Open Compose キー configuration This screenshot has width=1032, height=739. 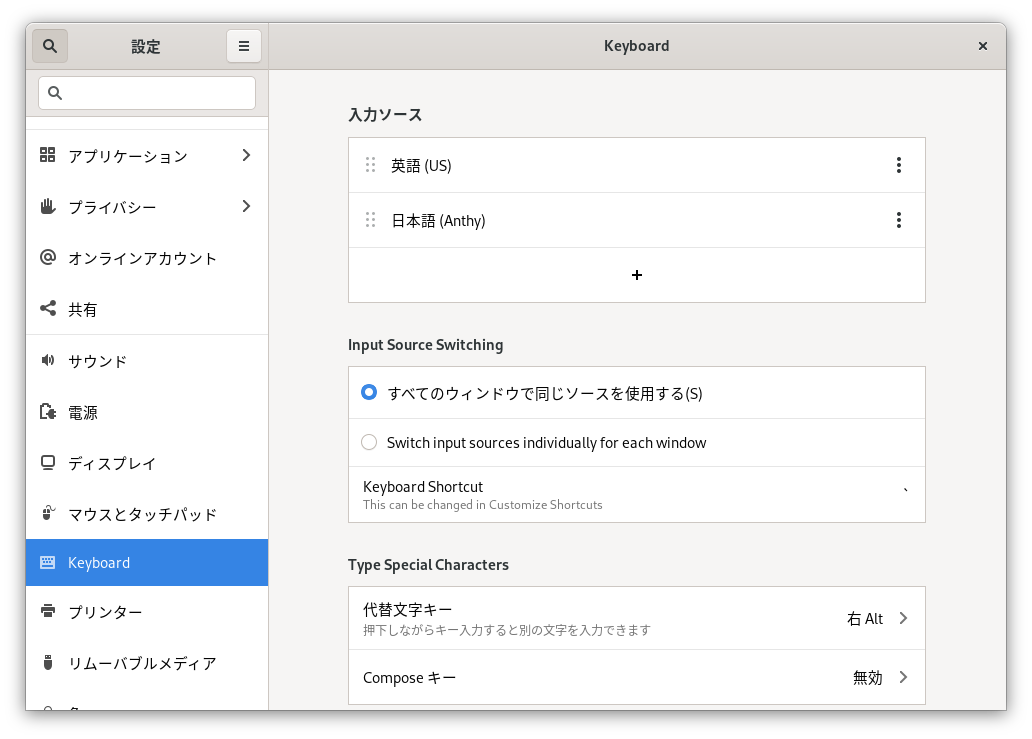click(637, 677)
